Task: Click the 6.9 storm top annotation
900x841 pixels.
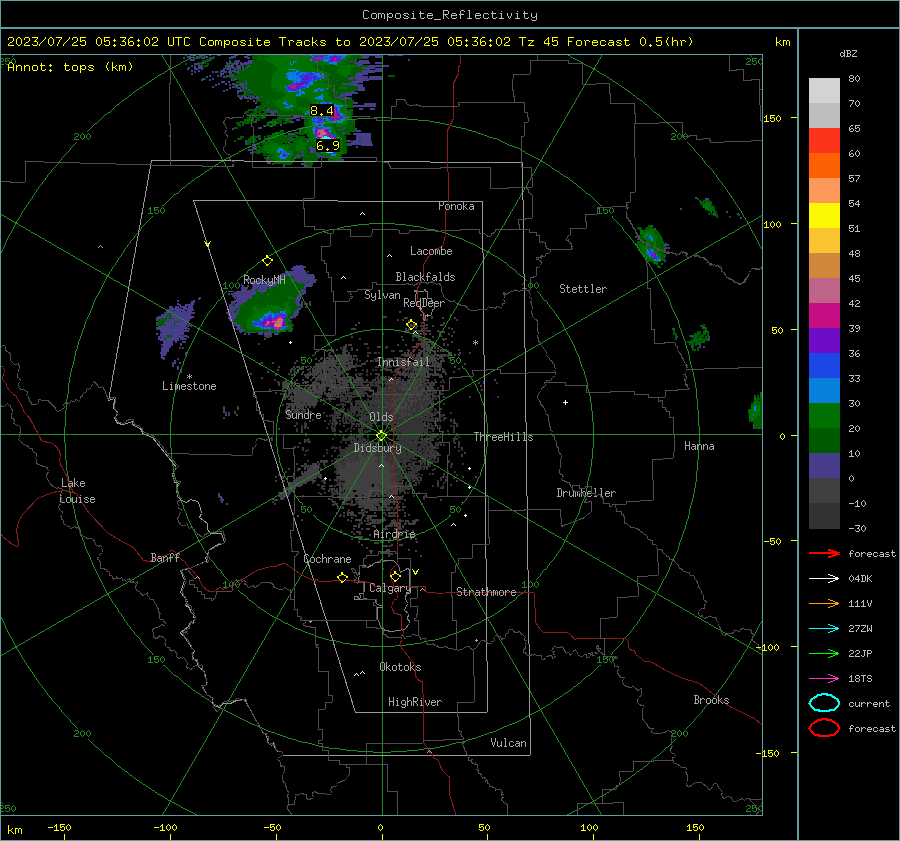Action: click(x=328, y=146)
